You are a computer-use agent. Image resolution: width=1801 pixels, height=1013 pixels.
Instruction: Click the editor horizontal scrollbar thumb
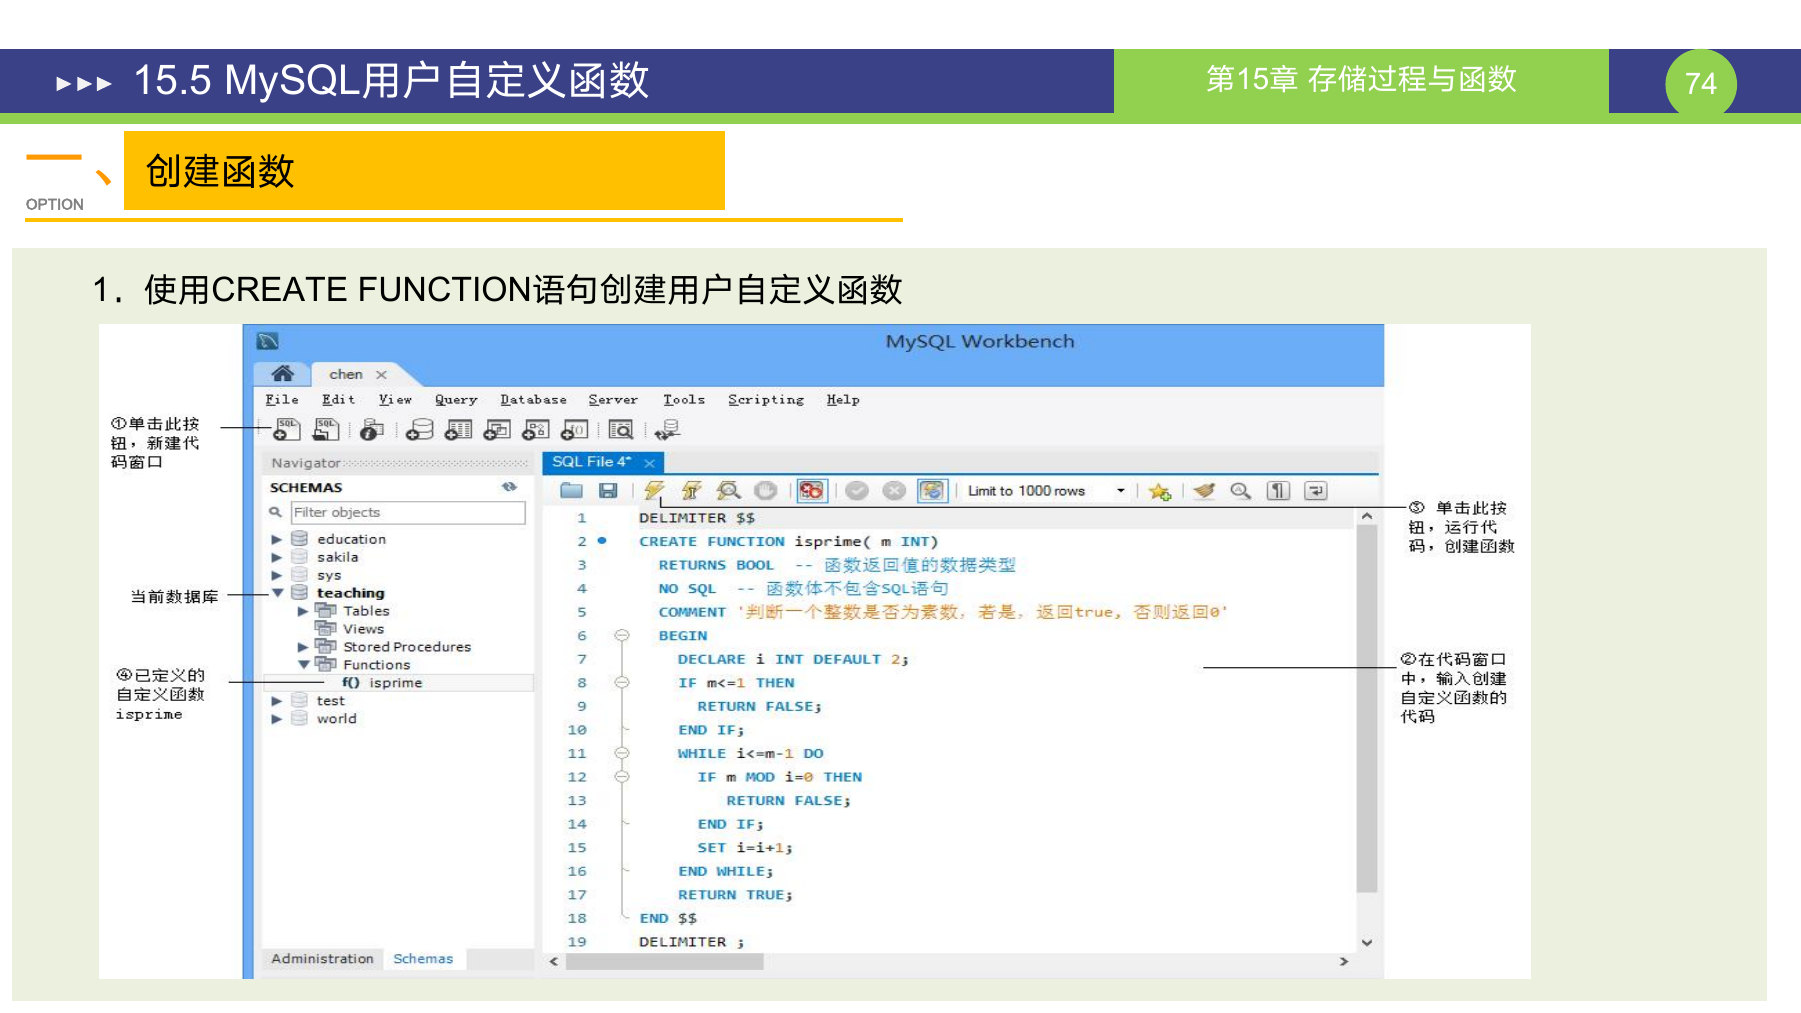pyautogui.click(x=665, y=961)
